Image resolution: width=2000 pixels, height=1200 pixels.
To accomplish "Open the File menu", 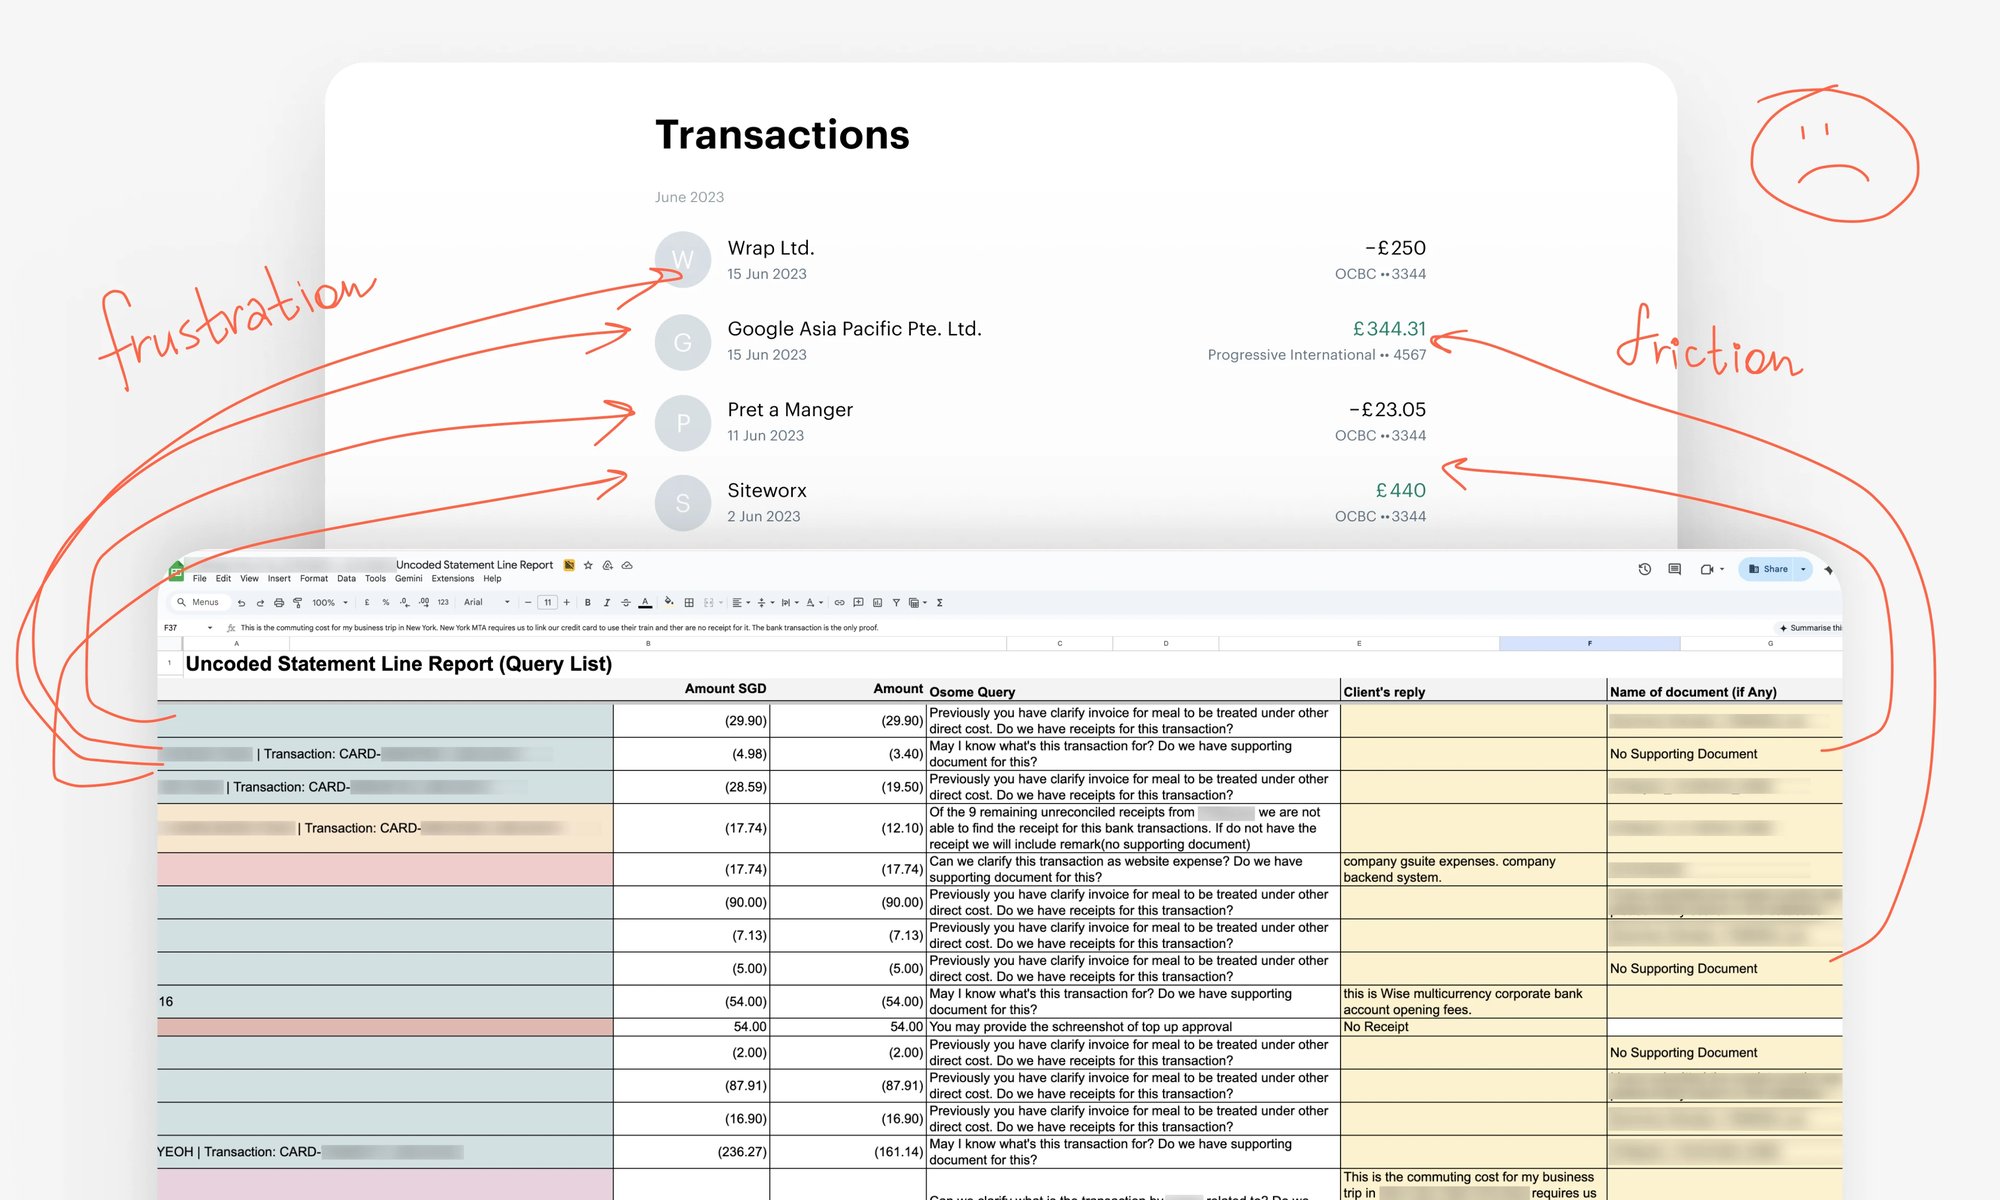I will coord(199,579).
